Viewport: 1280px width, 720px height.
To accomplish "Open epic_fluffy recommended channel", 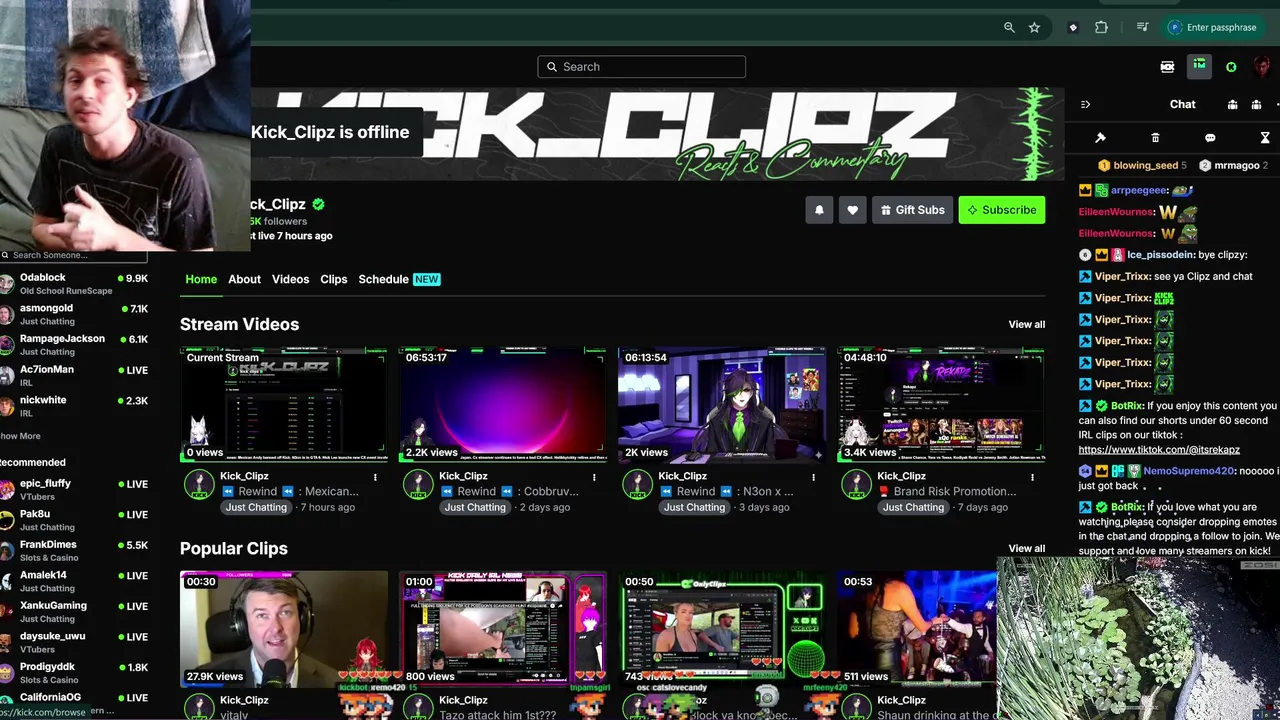I will [x=75, y=489].
